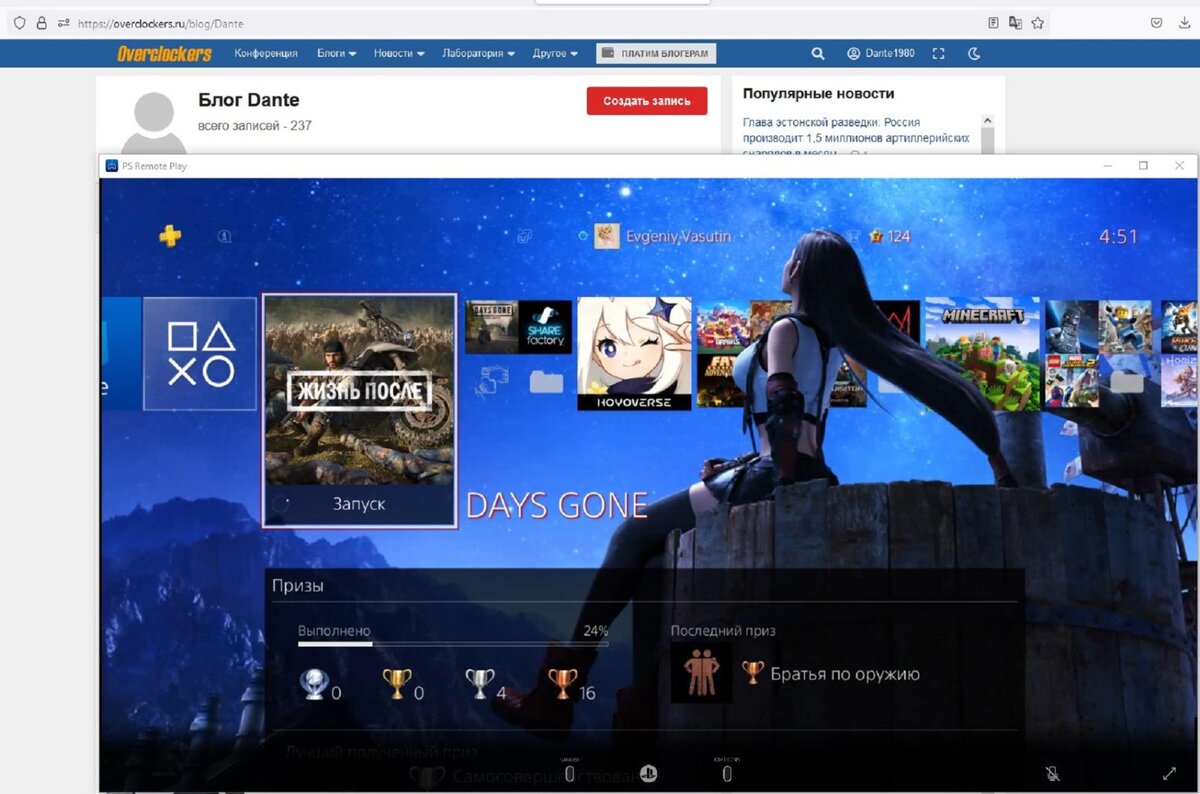Expand the Новости dropdown menu
Screen dimensions: 1200x794
tap(399, 53)
